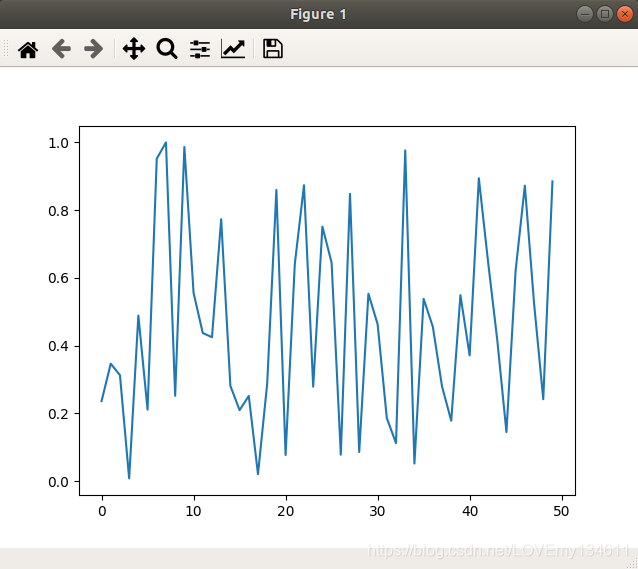Go back to the previous view
The image size is (638, 569).
[x=61, y=49]
